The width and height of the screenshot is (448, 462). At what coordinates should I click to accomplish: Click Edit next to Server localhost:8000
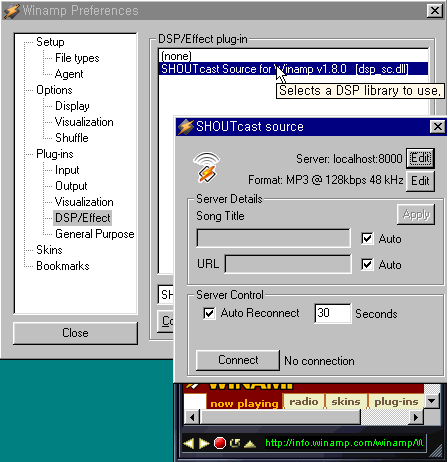click(420, 158)
